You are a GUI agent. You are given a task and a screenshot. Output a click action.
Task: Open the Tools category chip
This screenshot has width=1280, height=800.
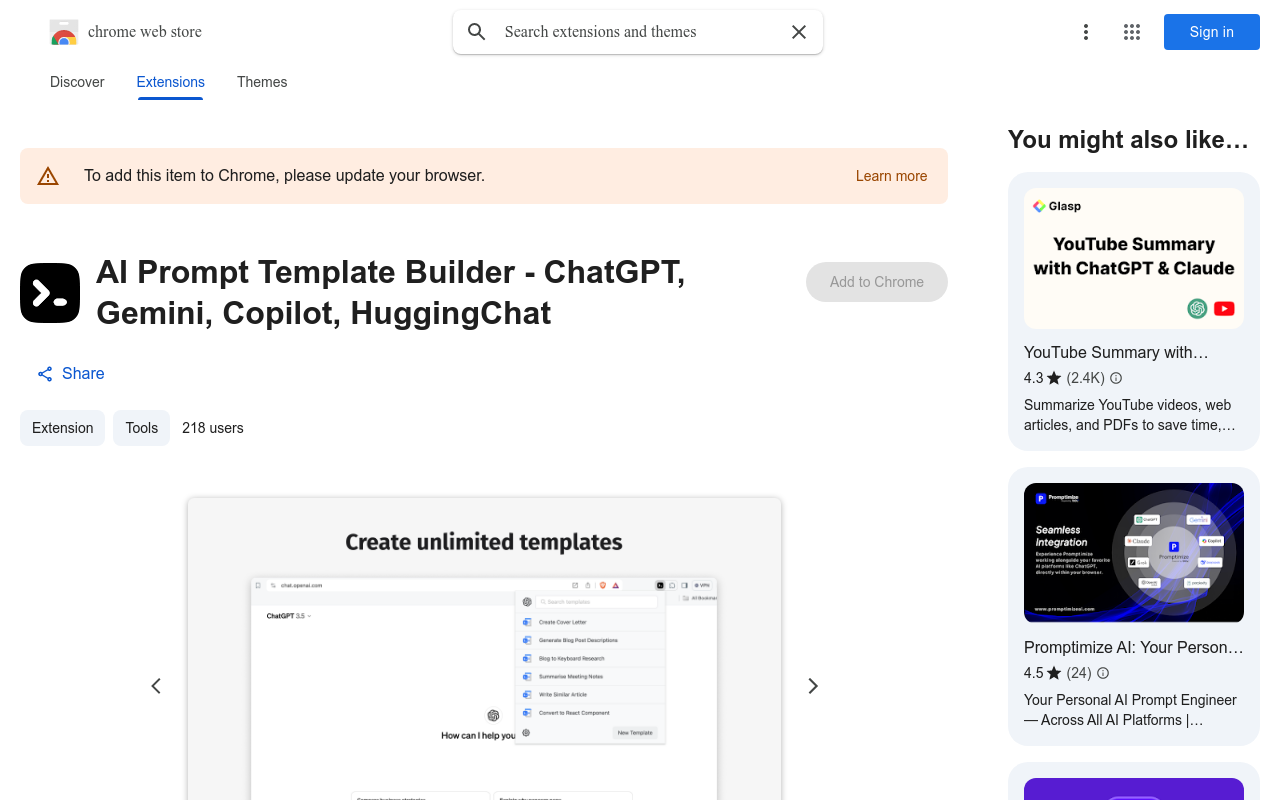[141, 428]
